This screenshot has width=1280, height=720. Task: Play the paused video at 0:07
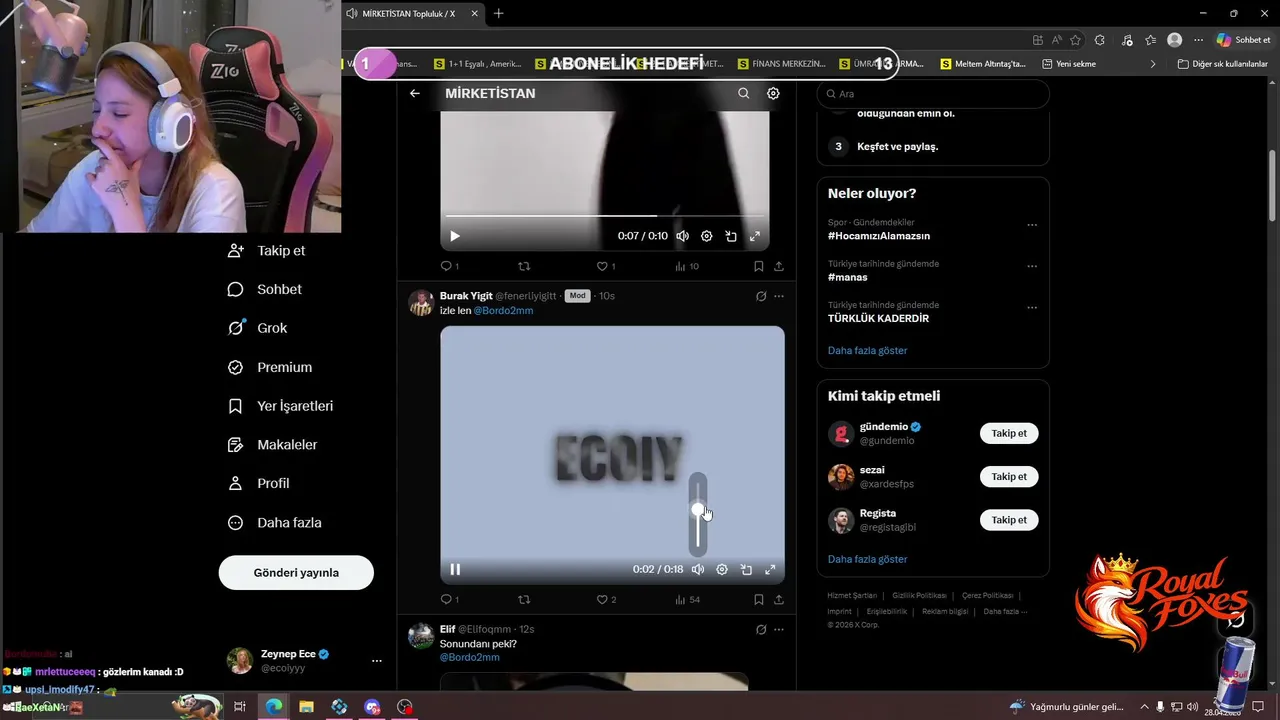[x=455, y=236]
